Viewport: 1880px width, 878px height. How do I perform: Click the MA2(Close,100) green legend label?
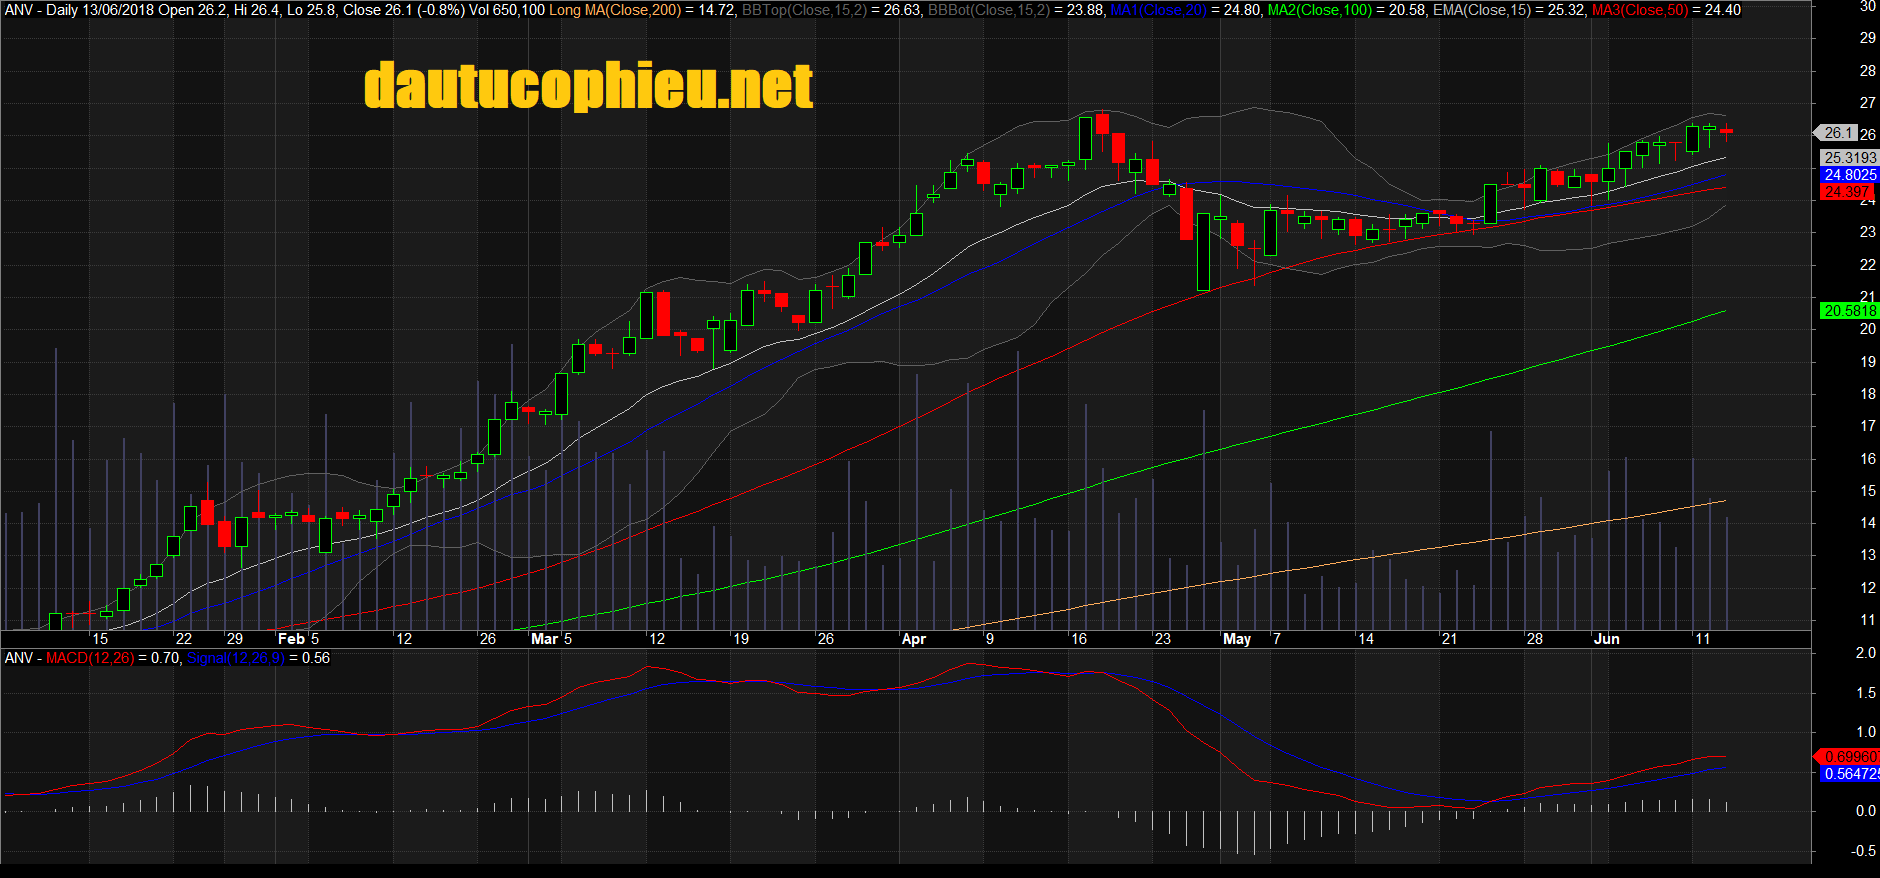click(1320, 10)
